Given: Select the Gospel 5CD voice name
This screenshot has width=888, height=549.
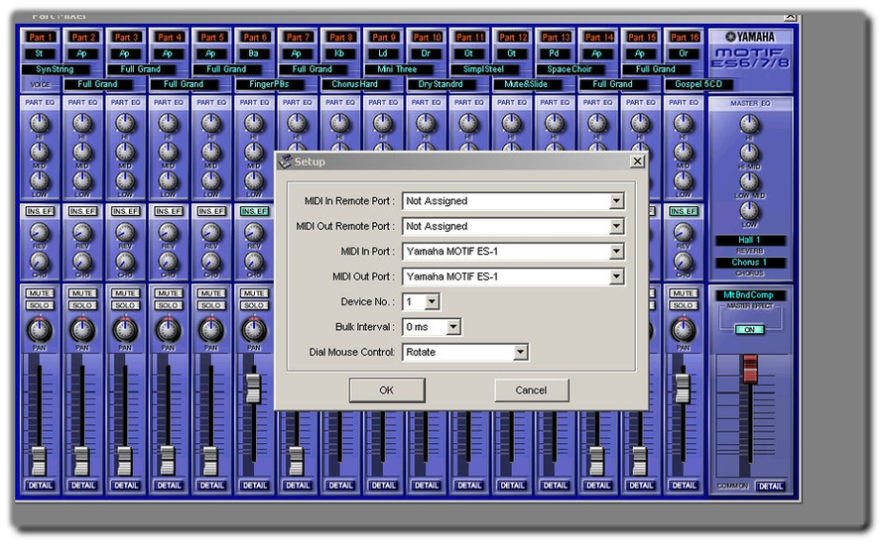Looking at the screenshot, I should [699, 84].
